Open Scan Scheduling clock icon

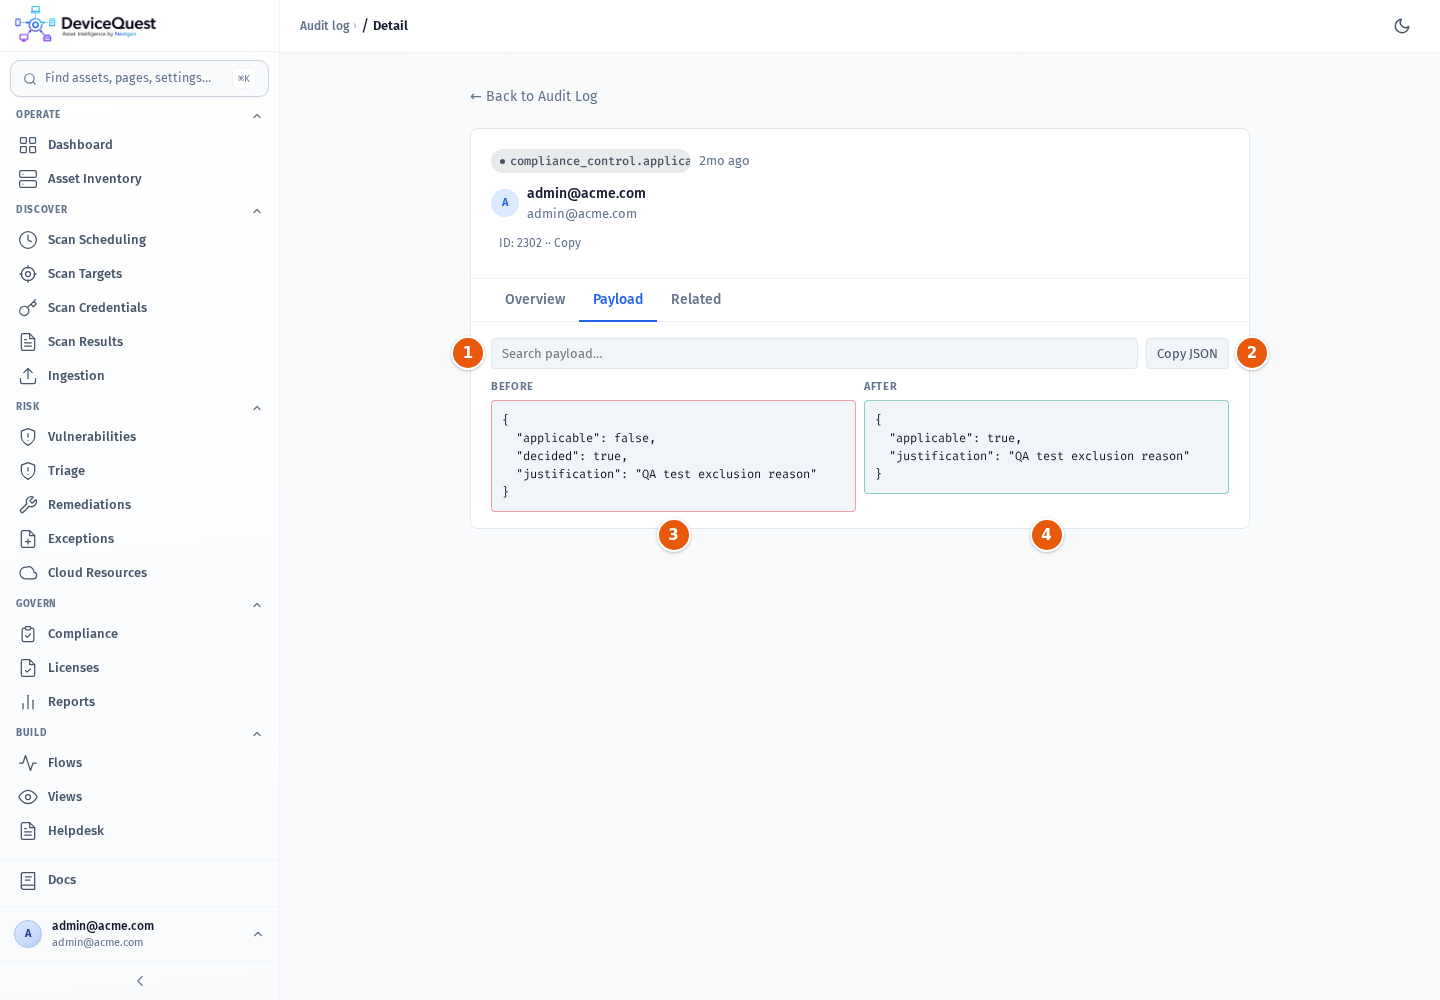[x=28, y=240]
